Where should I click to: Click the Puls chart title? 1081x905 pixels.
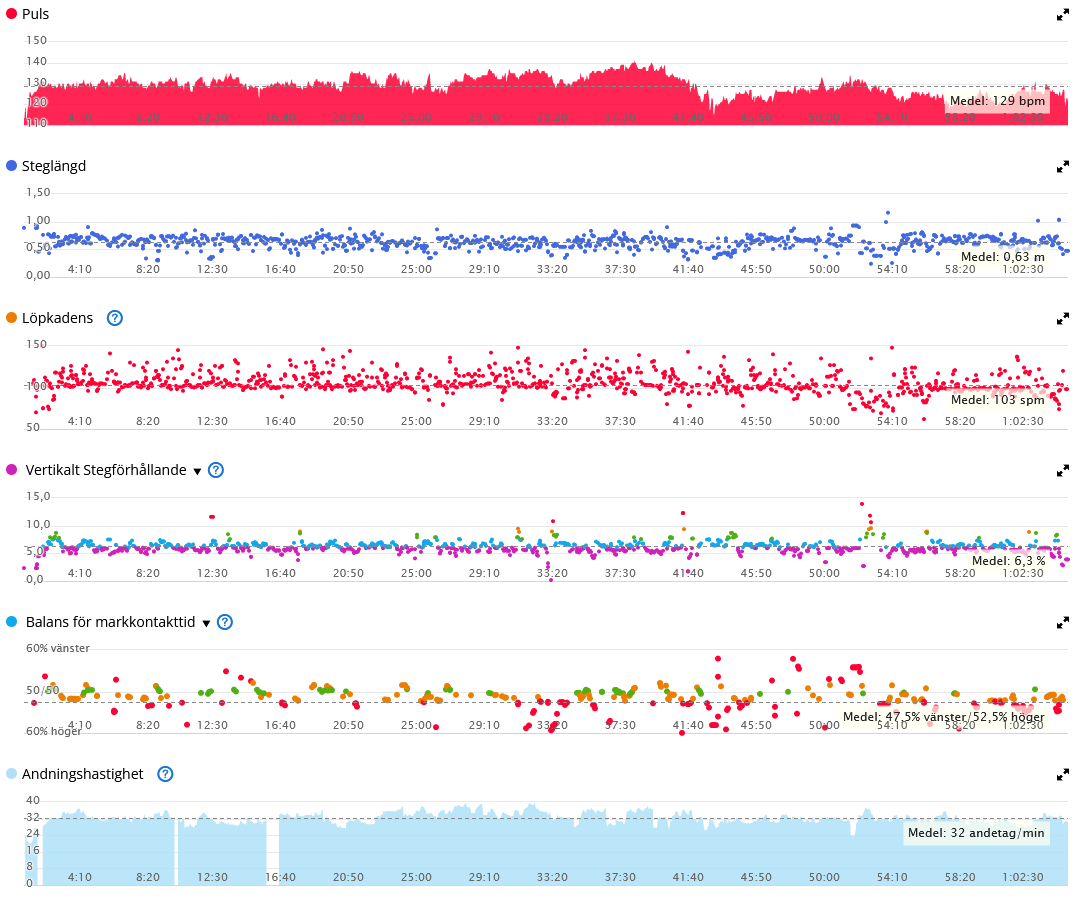(x=35, y=14)
